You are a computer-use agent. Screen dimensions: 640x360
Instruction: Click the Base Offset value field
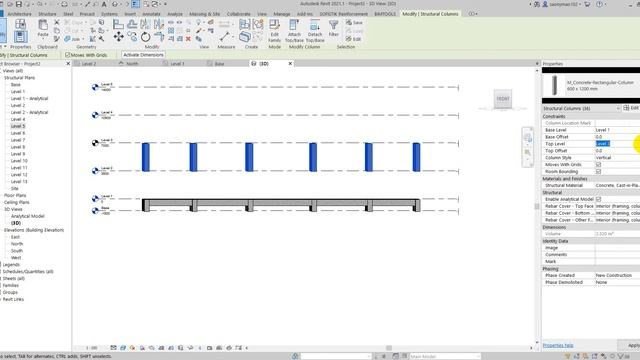click(x=617, y=137)
